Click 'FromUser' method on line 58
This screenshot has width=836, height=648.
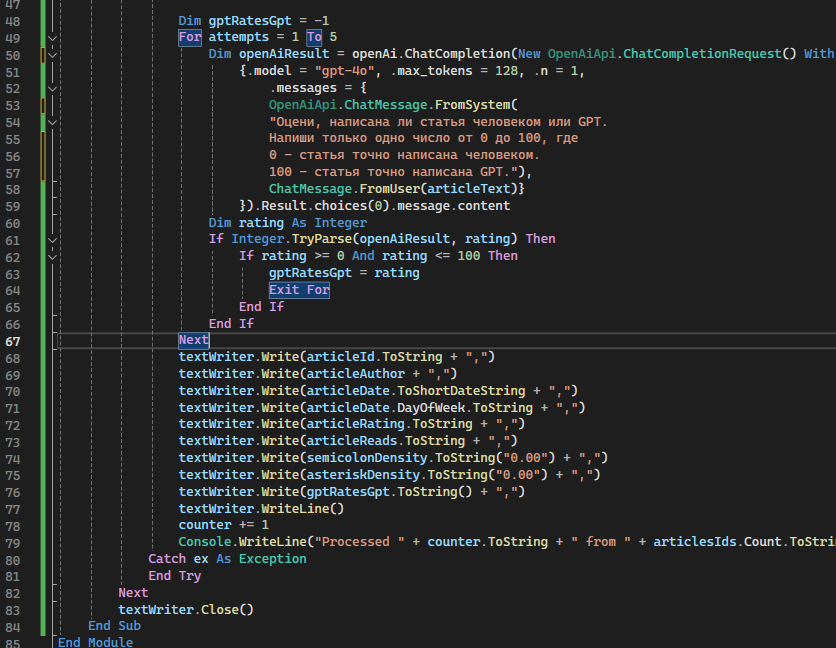point(389,188)
